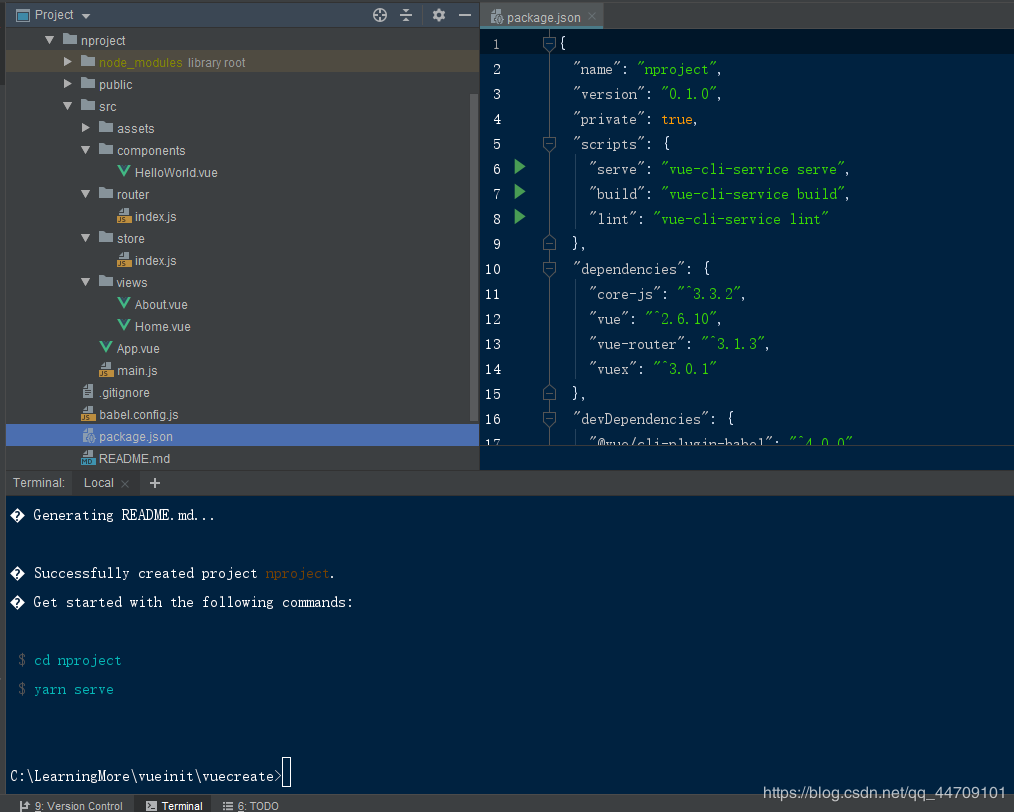Collapse the components folder

[85, 150]
